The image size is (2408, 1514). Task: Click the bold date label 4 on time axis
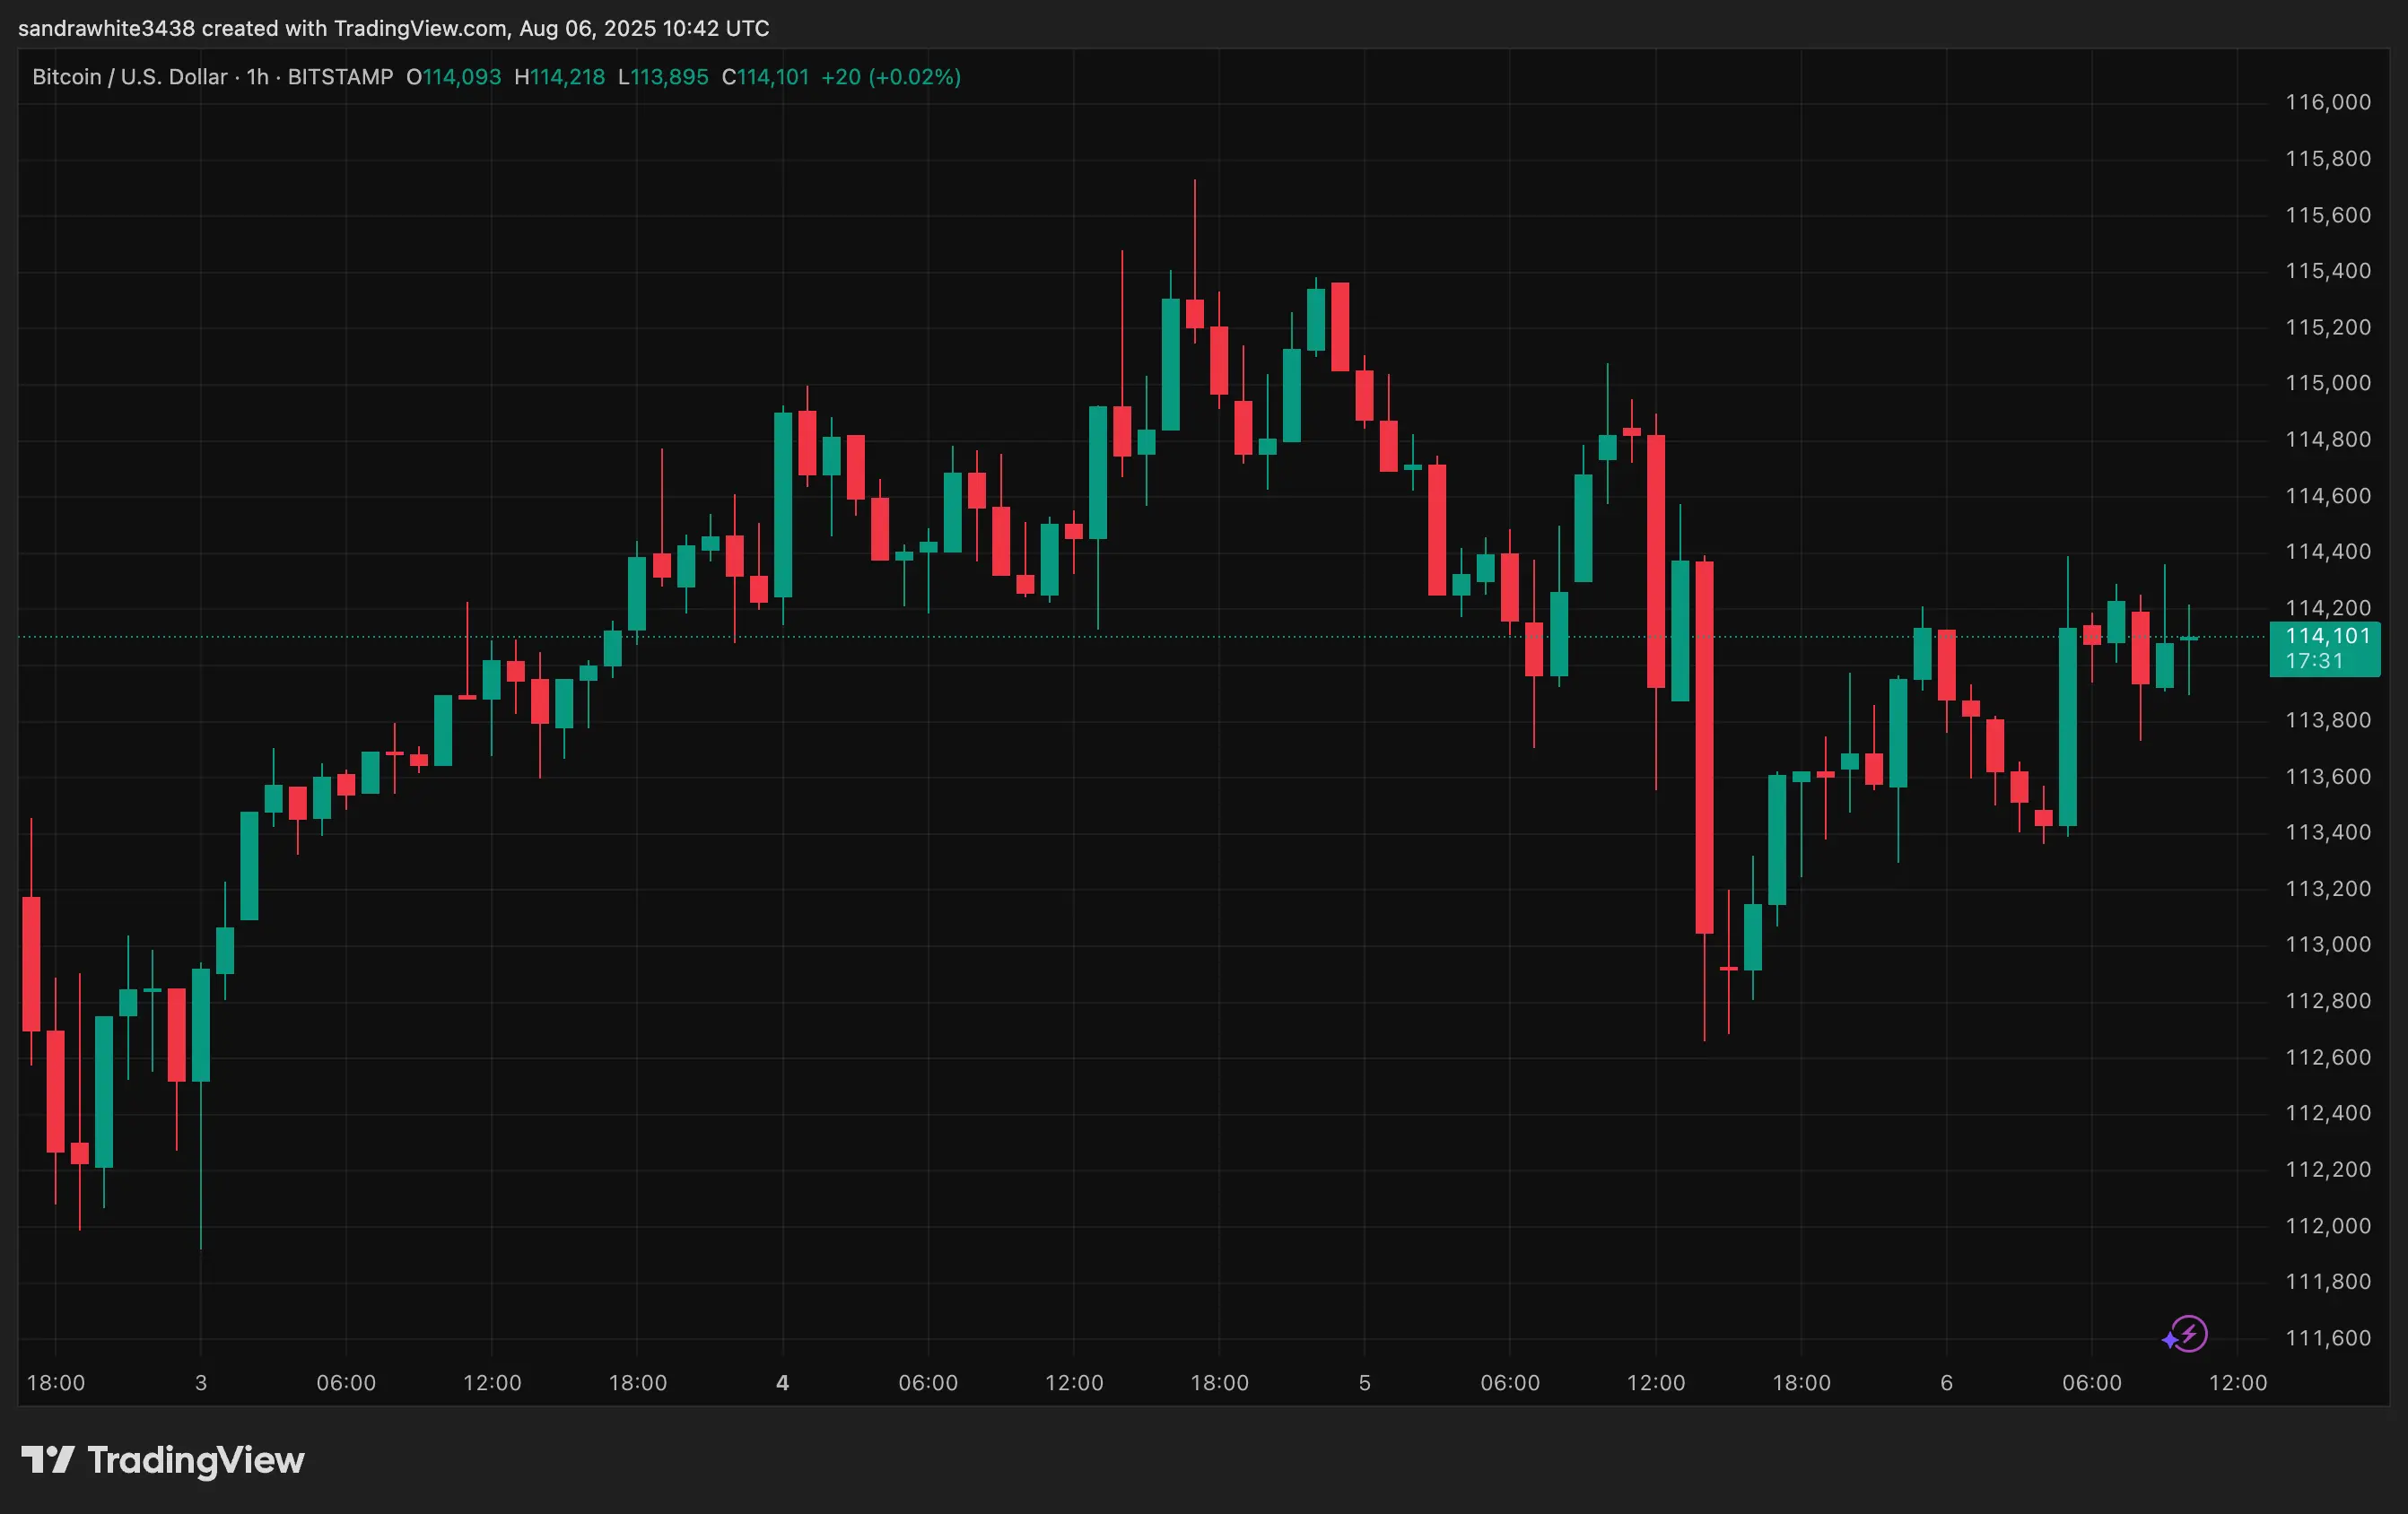(x=783, y=1383)
